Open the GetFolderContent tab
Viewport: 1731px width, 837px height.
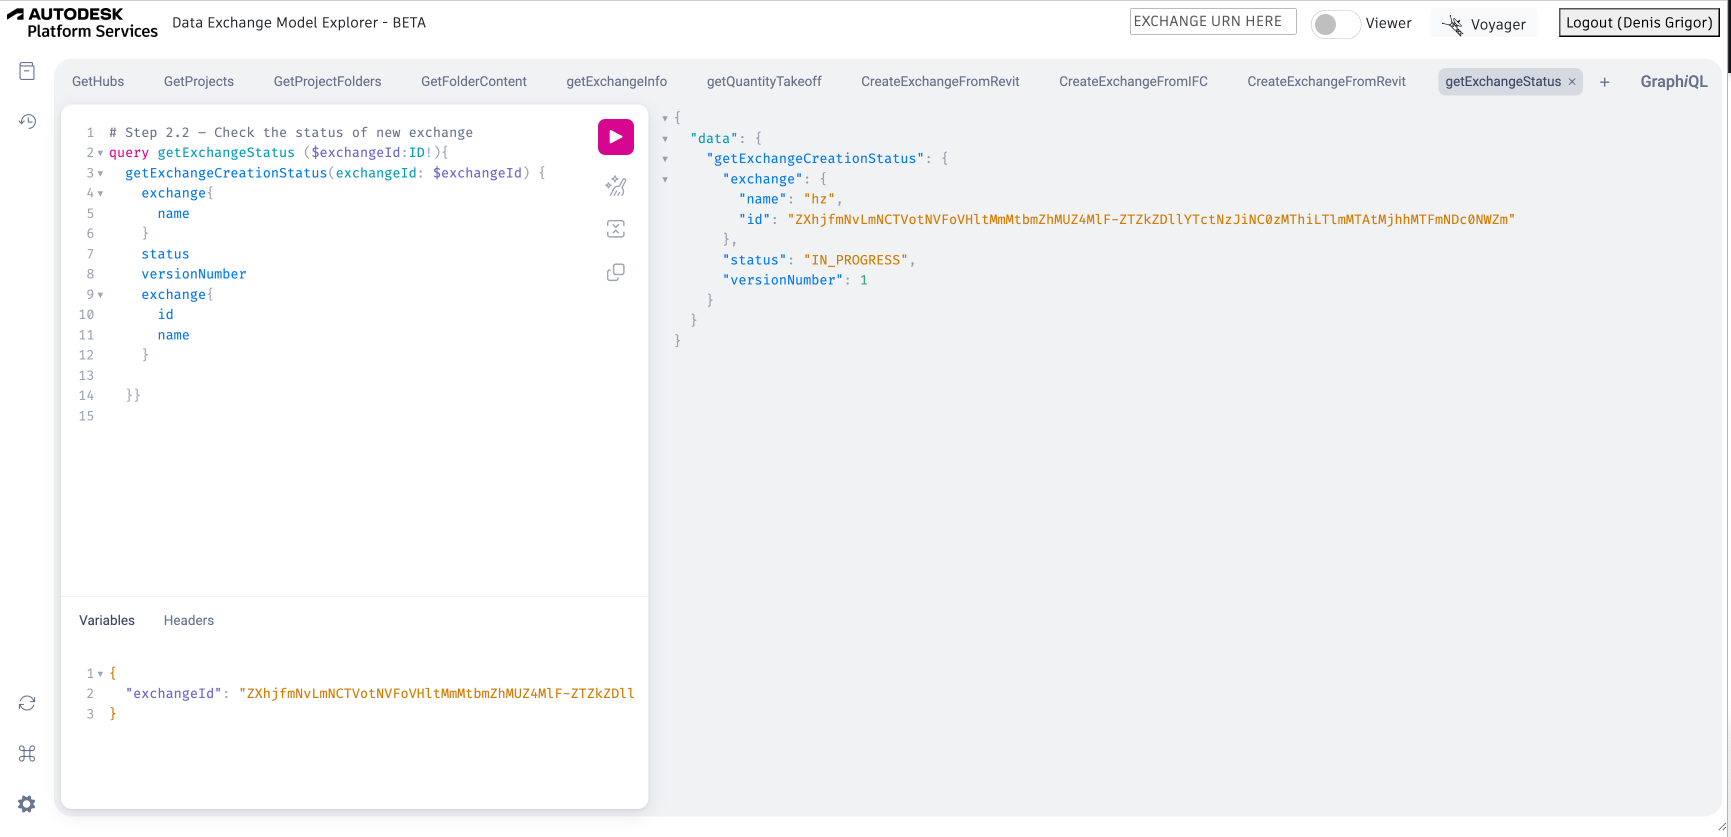point(474,82)
